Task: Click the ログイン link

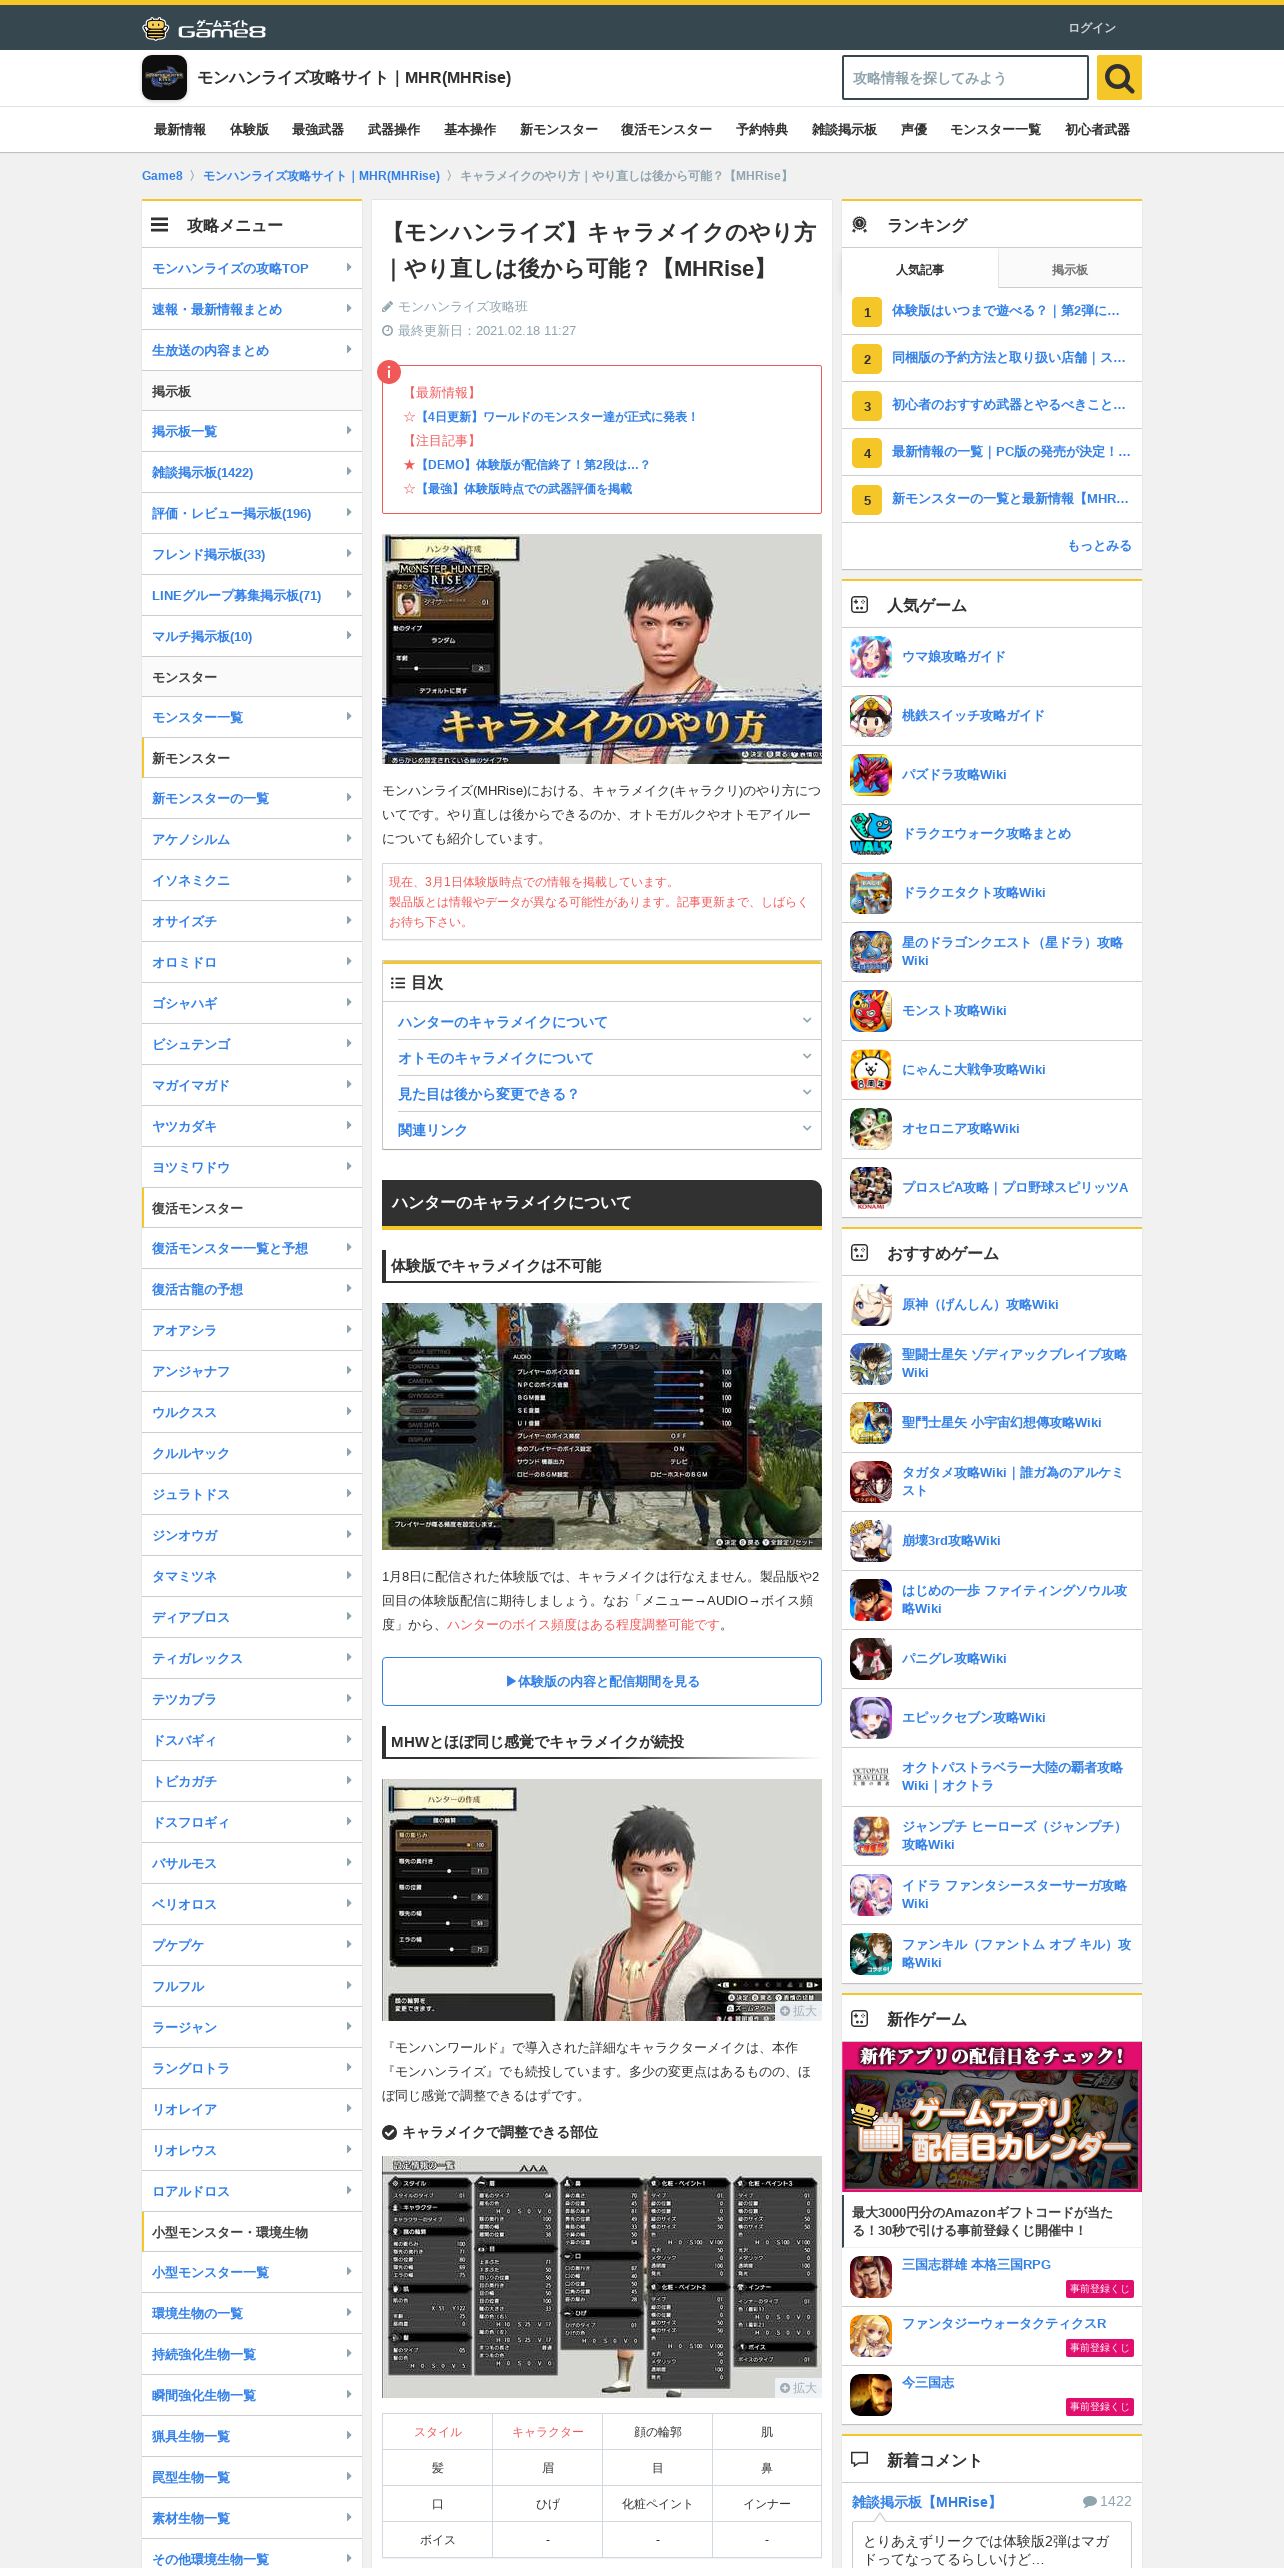Action: coord(1092,28)
